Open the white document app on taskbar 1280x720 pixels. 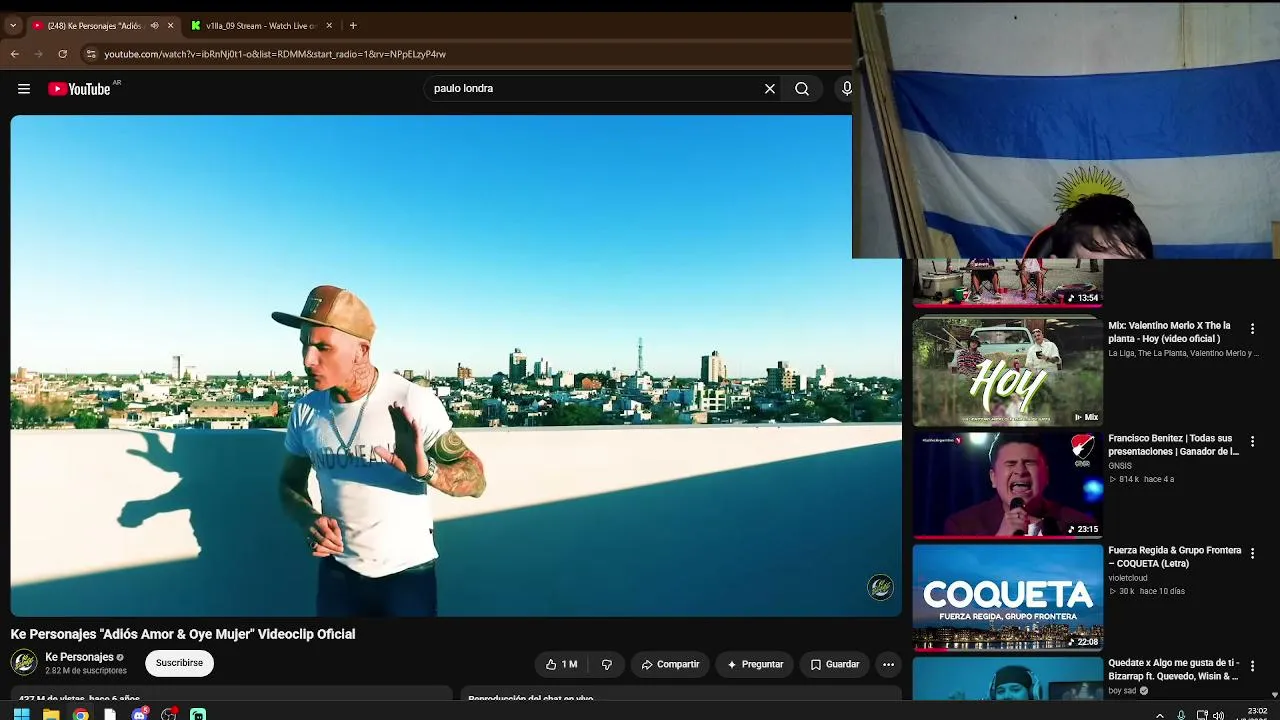[x=110, y=714]
